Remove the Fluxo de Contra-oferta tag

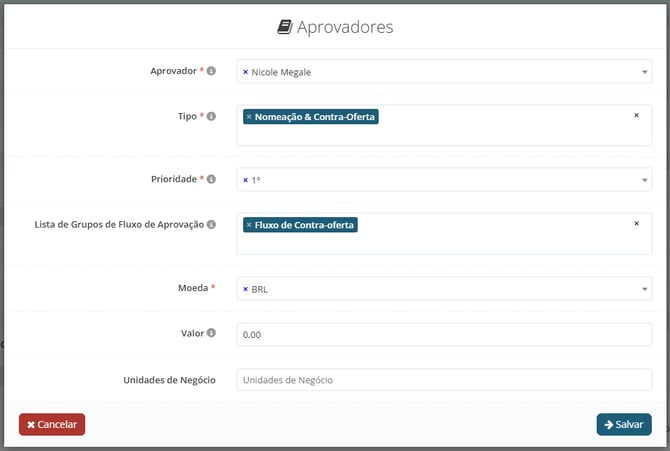[x=249, y=225]
